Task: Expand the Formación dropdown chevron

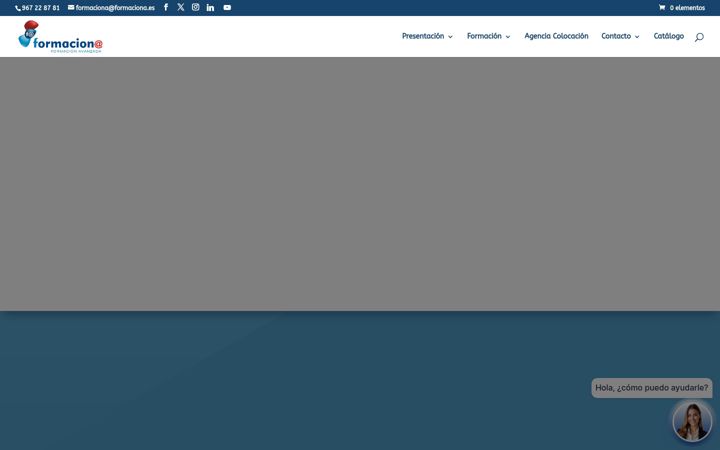Action: pyautogui.click(x=507, y=37)
